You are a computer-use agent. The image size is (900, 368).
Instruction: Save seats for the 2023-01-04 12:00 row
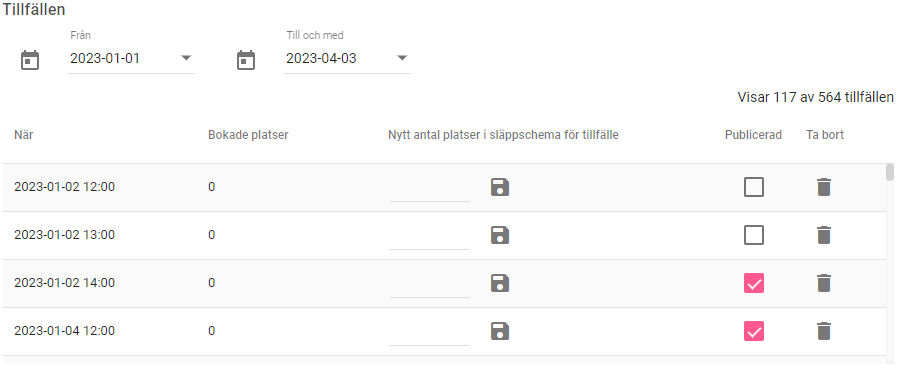[x=500, y=331]
